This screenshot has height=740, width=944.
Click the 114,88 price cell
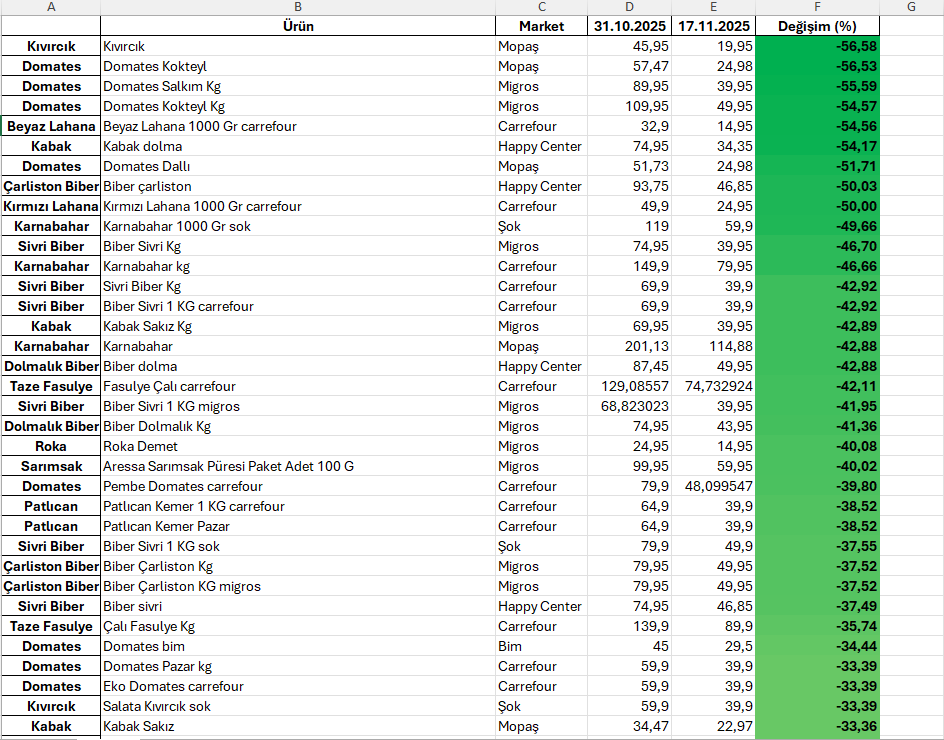pos(713,346)
